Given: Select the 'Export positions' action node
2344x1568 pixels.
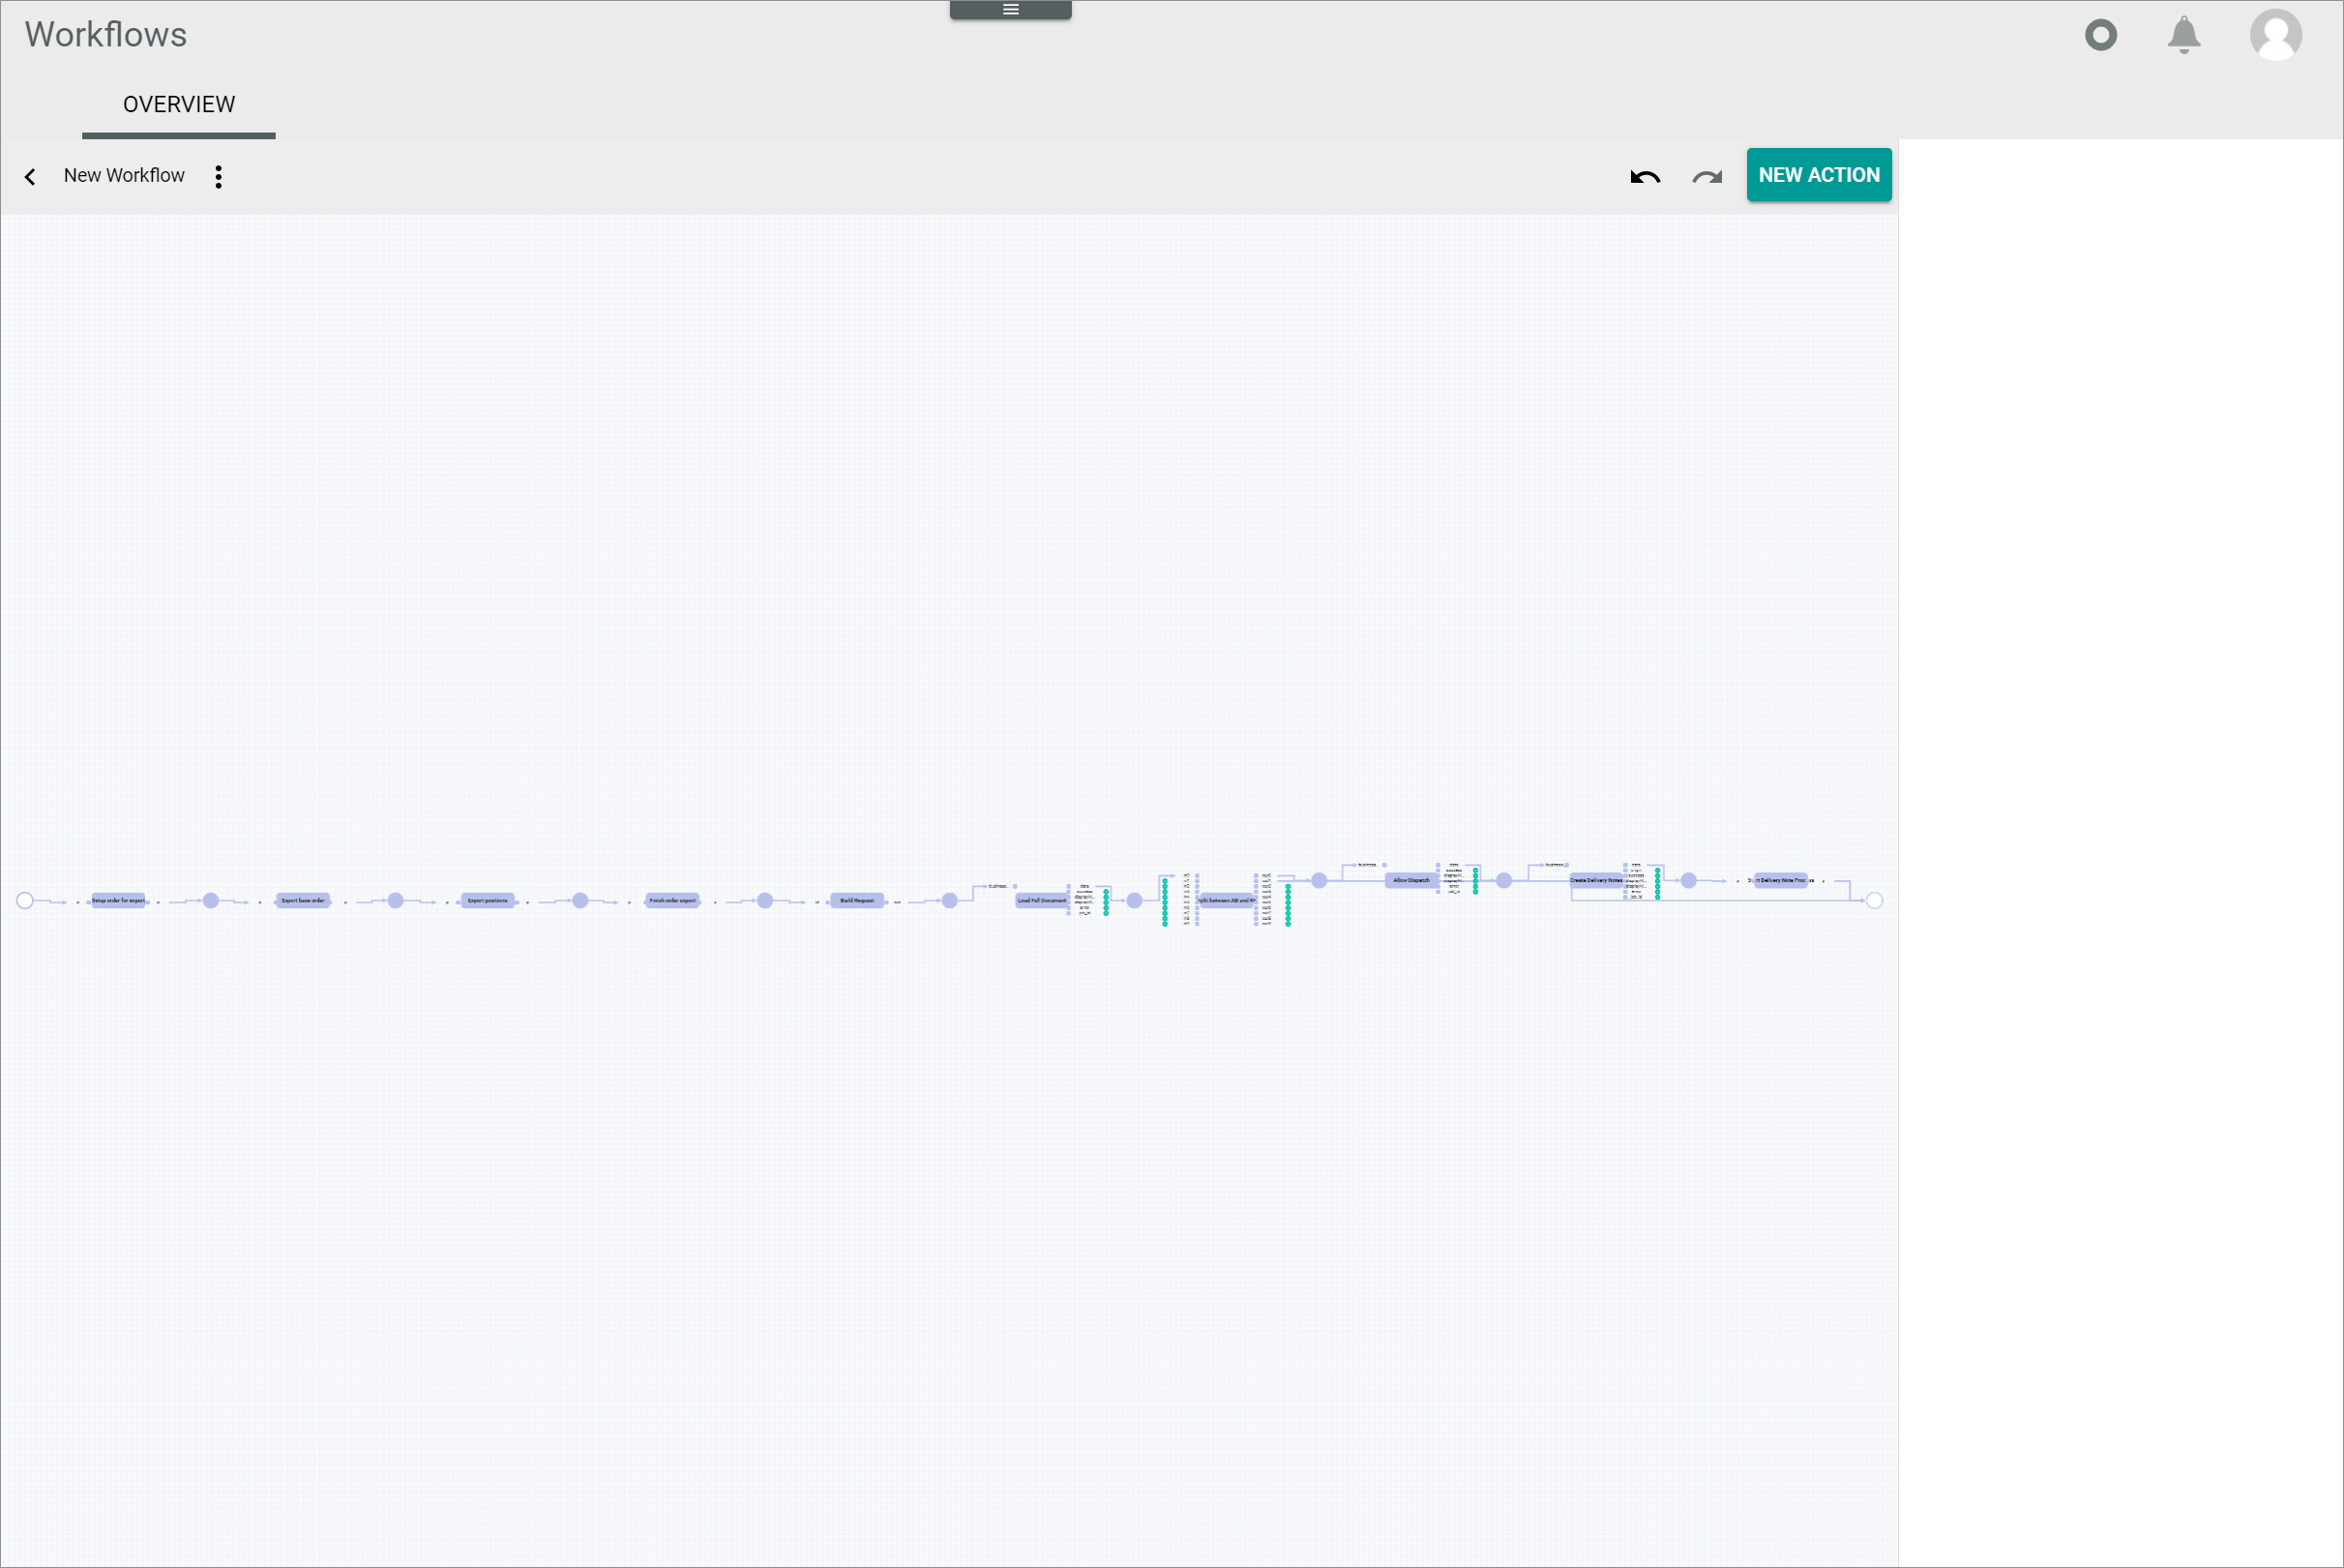Looking at the screenshot, I should pyautogui.click(x=488, y=901).
